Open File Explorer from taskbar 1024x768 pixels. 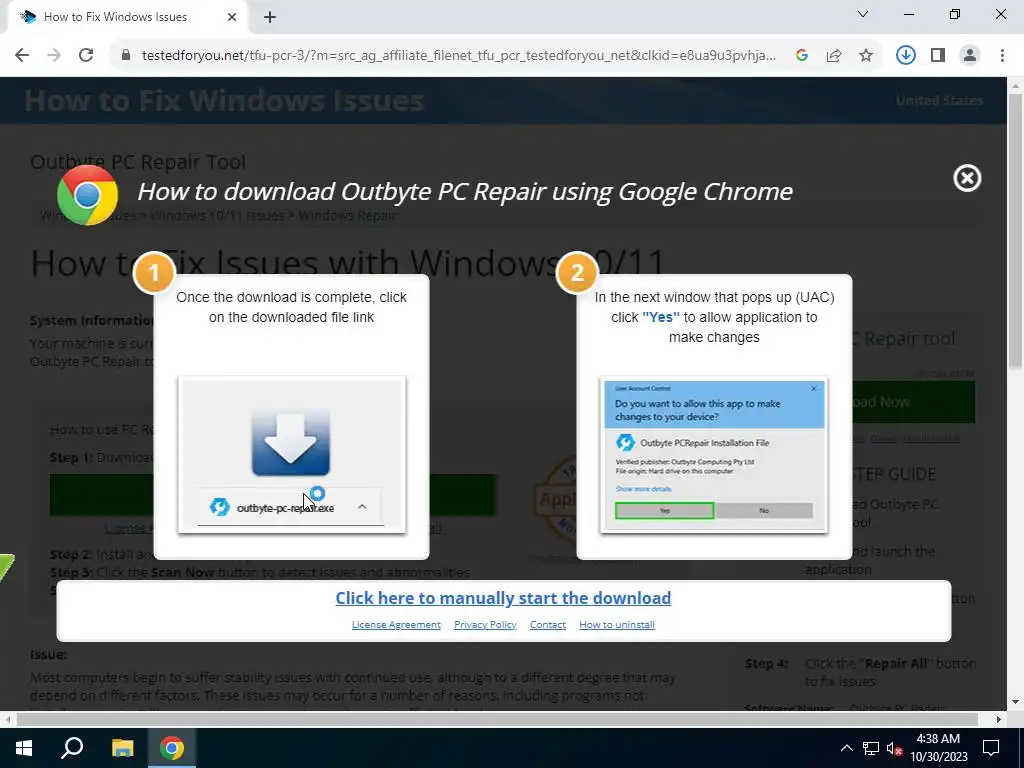click(122, 748)
